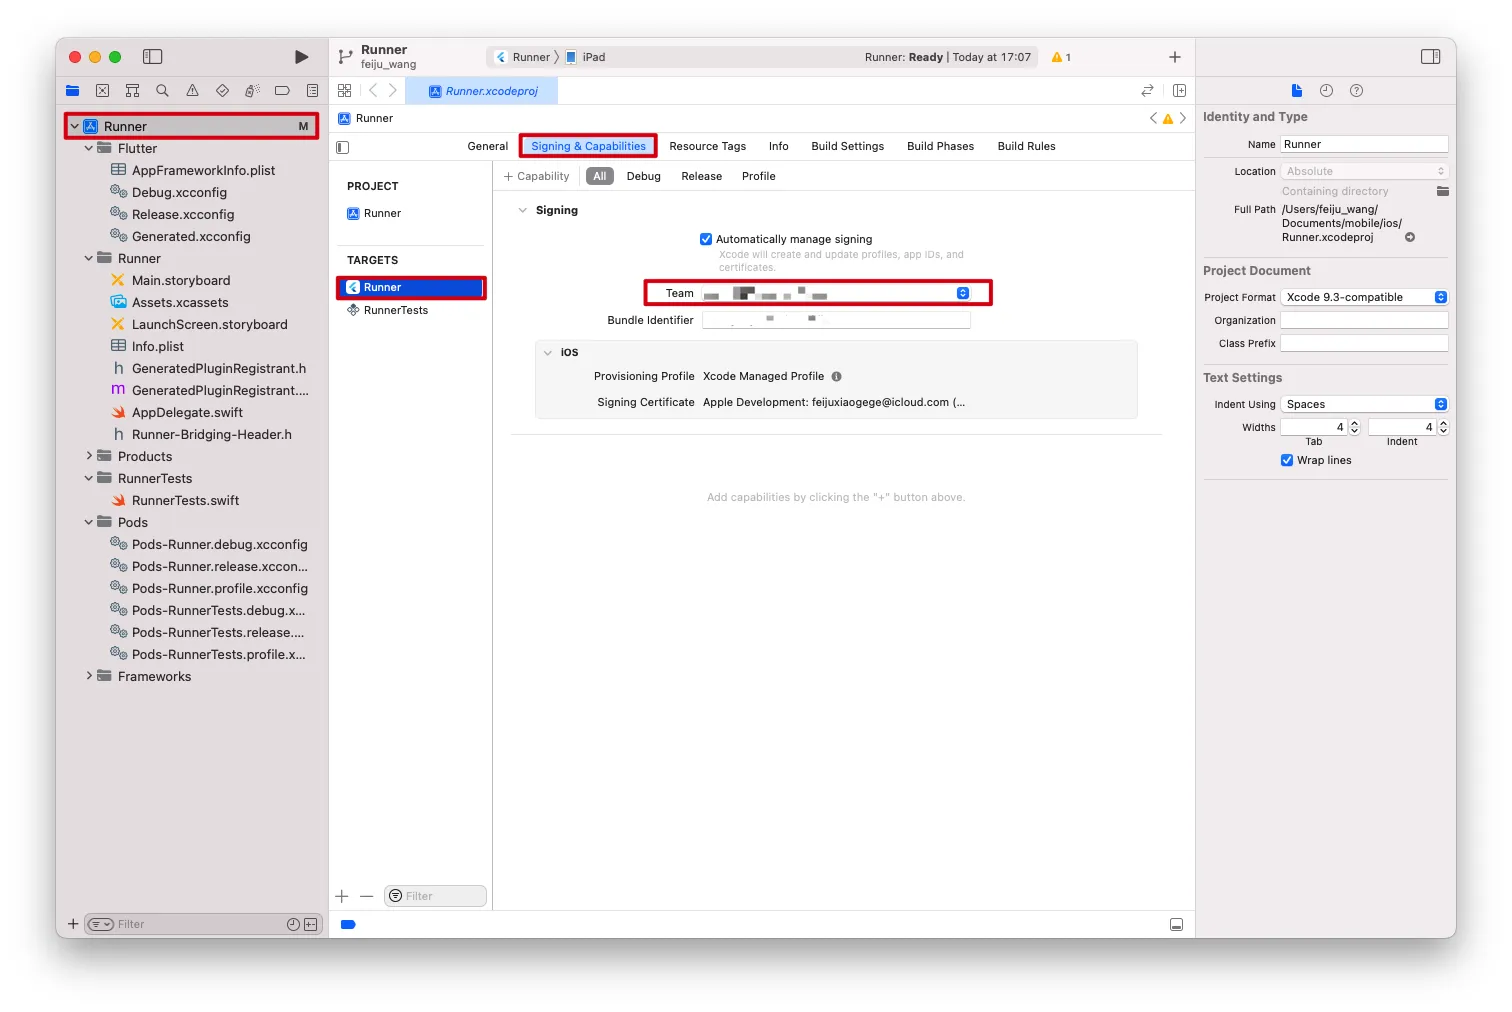Collapse the RunnerTests folder
The width and height of the screenshot is (1512, 1012).
tap(89, 479)
